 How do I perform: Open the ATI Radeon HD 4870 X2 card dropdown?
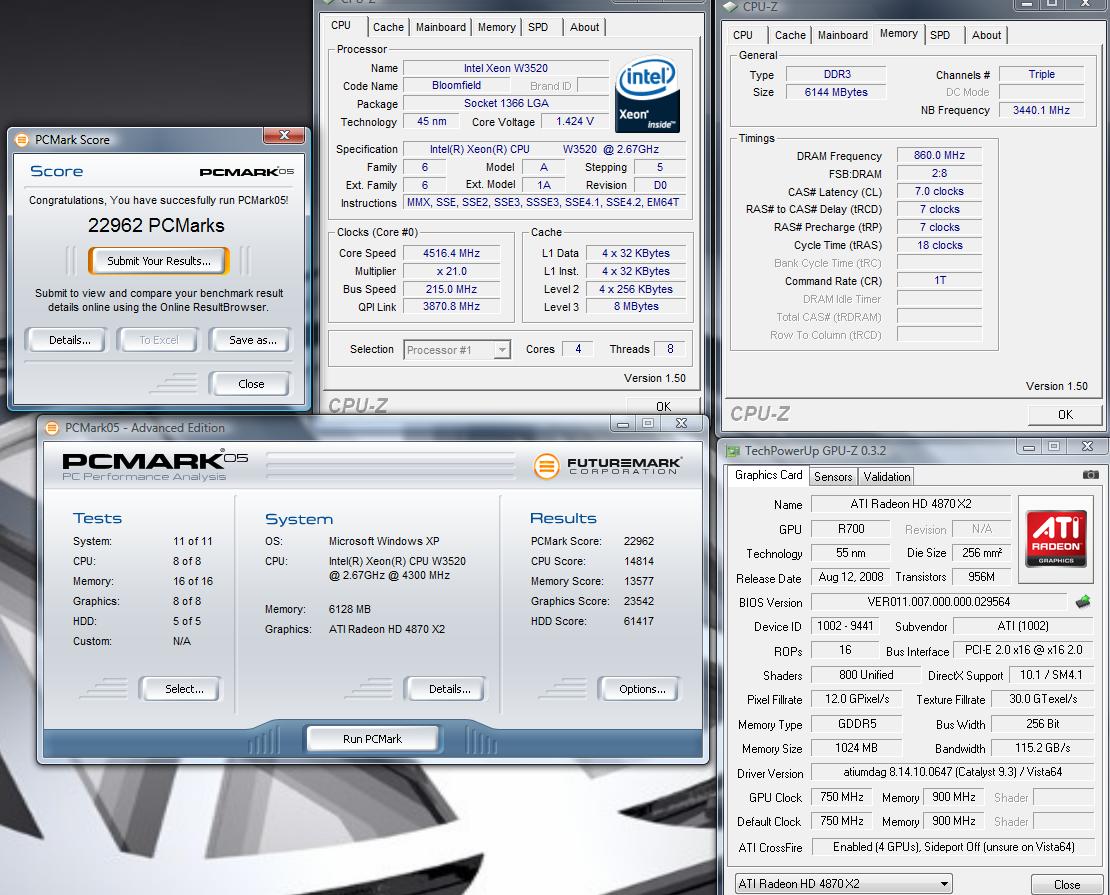843,884
